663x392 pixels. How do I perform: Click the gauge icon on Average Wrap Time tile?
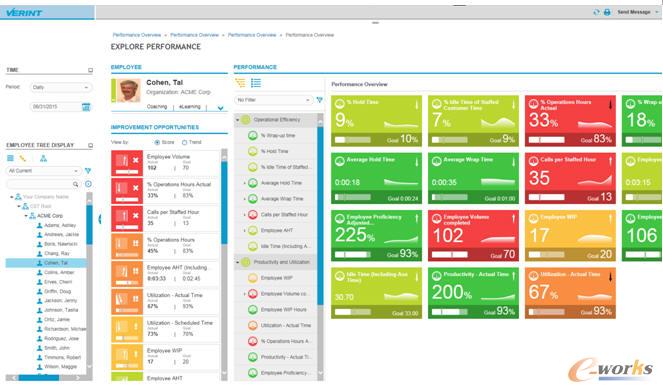tap(437, 161)
